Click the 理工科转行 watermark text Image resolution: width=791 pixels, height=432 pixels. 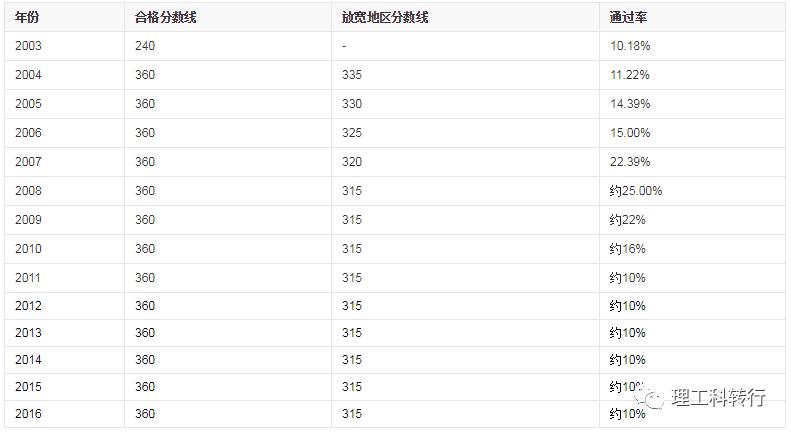718,398
